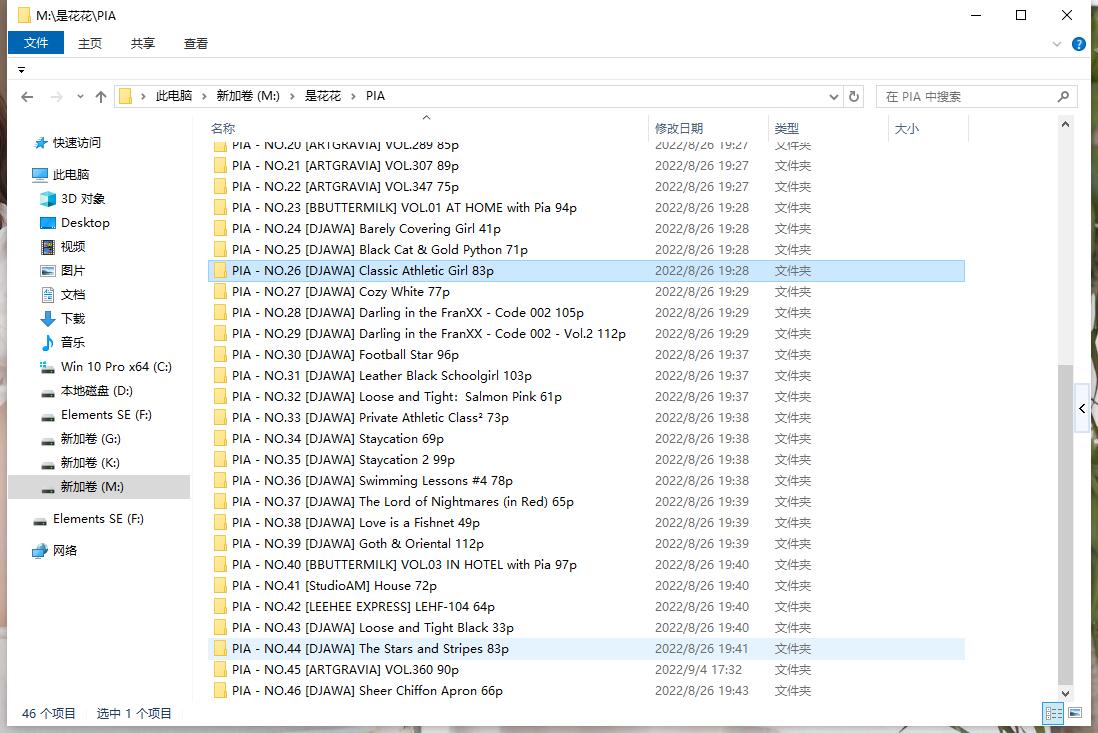Switch to the 共享 ribbon tab
1098x733 pixels.
coord(142,43)
